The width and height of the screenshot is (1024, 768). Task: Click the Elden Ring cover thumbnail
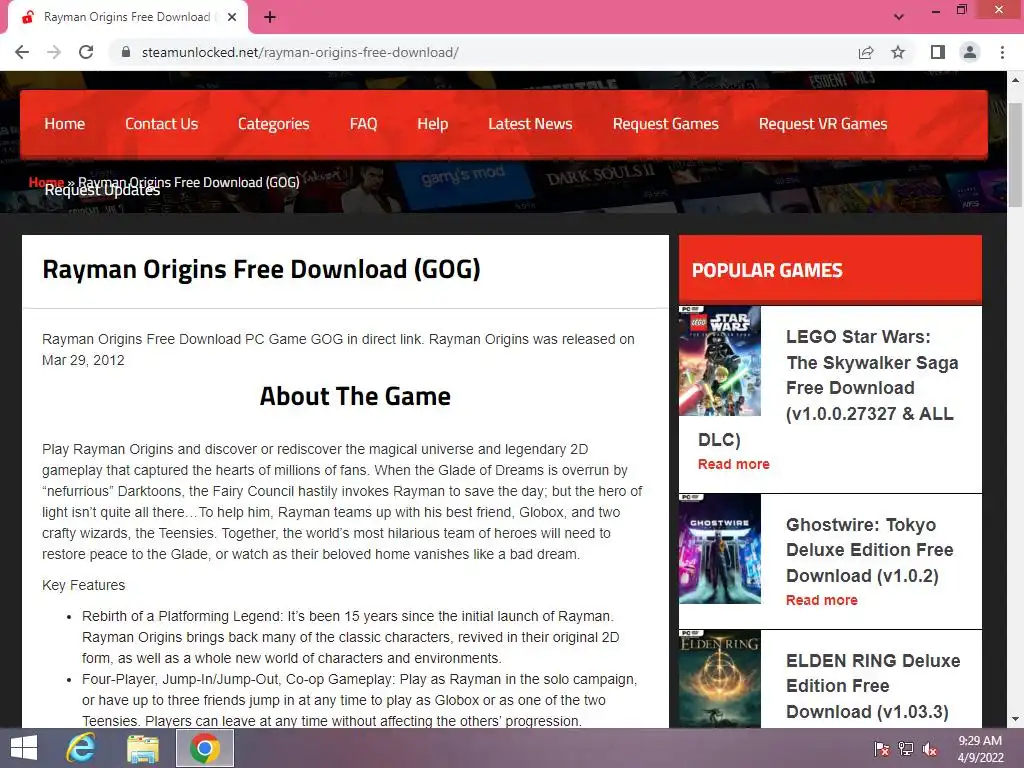[720, 679]
